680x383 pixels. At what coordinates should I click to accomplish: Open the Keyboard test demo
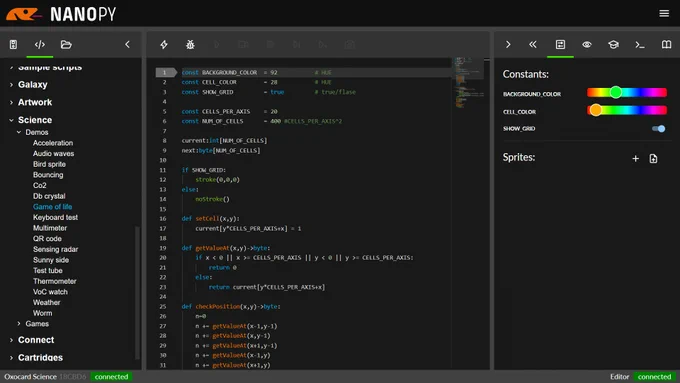click(x=56, y=217)
